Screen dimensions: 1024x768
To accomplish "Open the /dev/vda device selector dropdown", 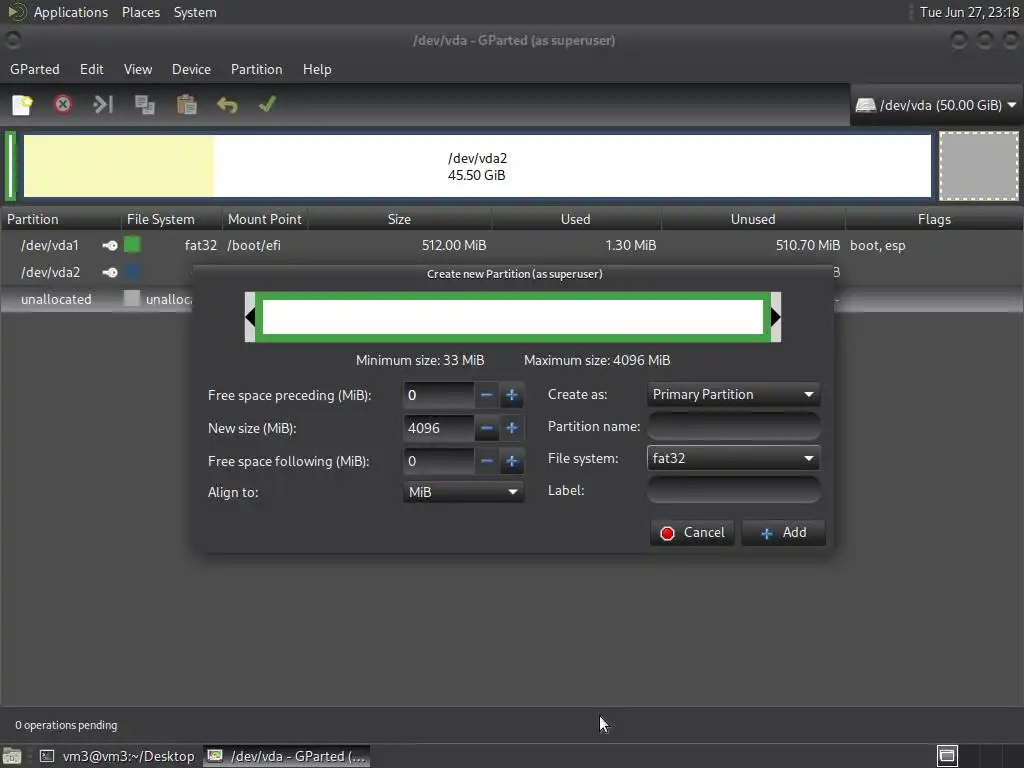I will pyautogui.click(x=936, y=105).
